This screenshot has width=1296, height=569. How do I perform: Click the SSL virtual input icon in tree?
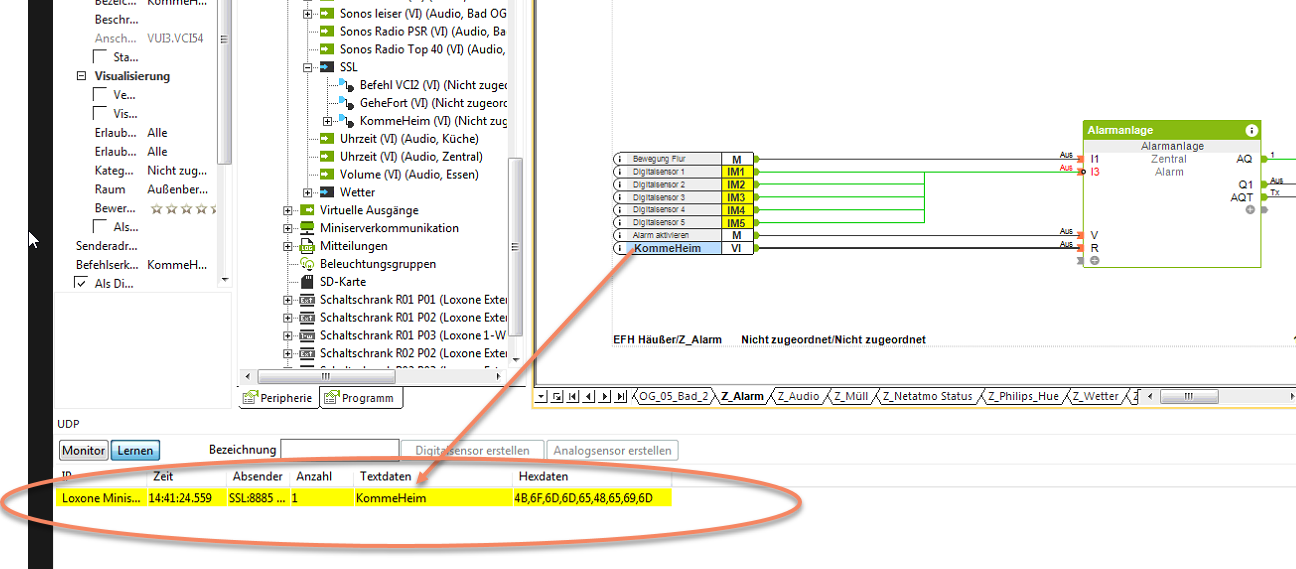[327, 67]
